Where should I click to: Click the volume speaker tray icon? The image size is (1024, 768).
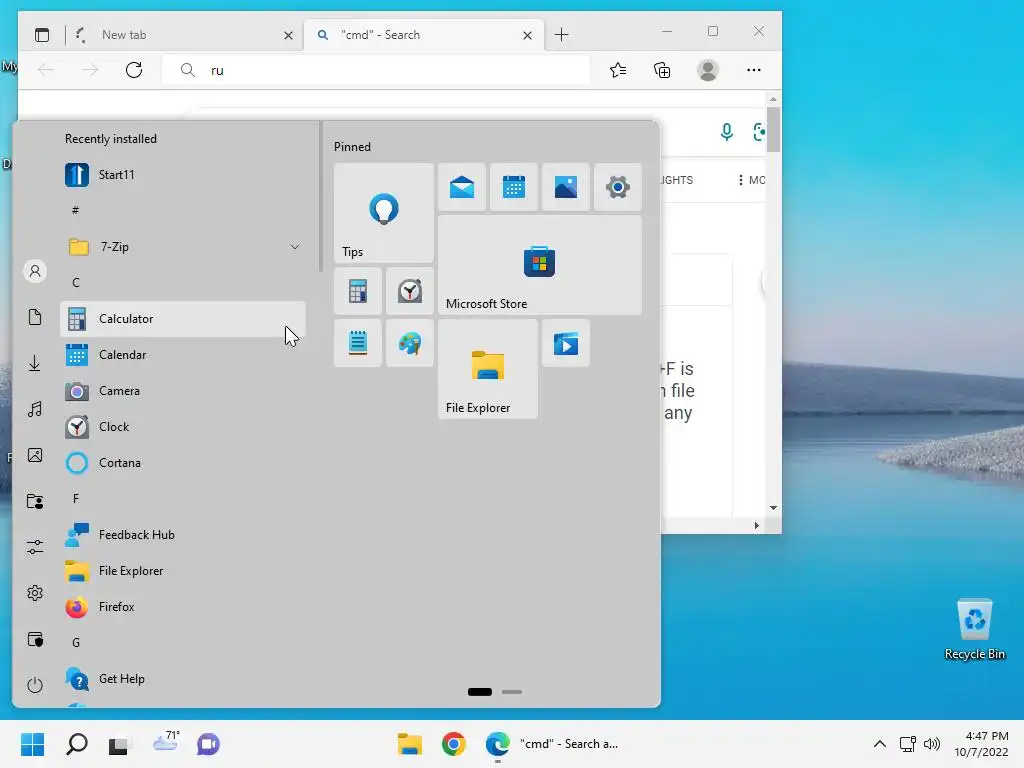point(932,744)
